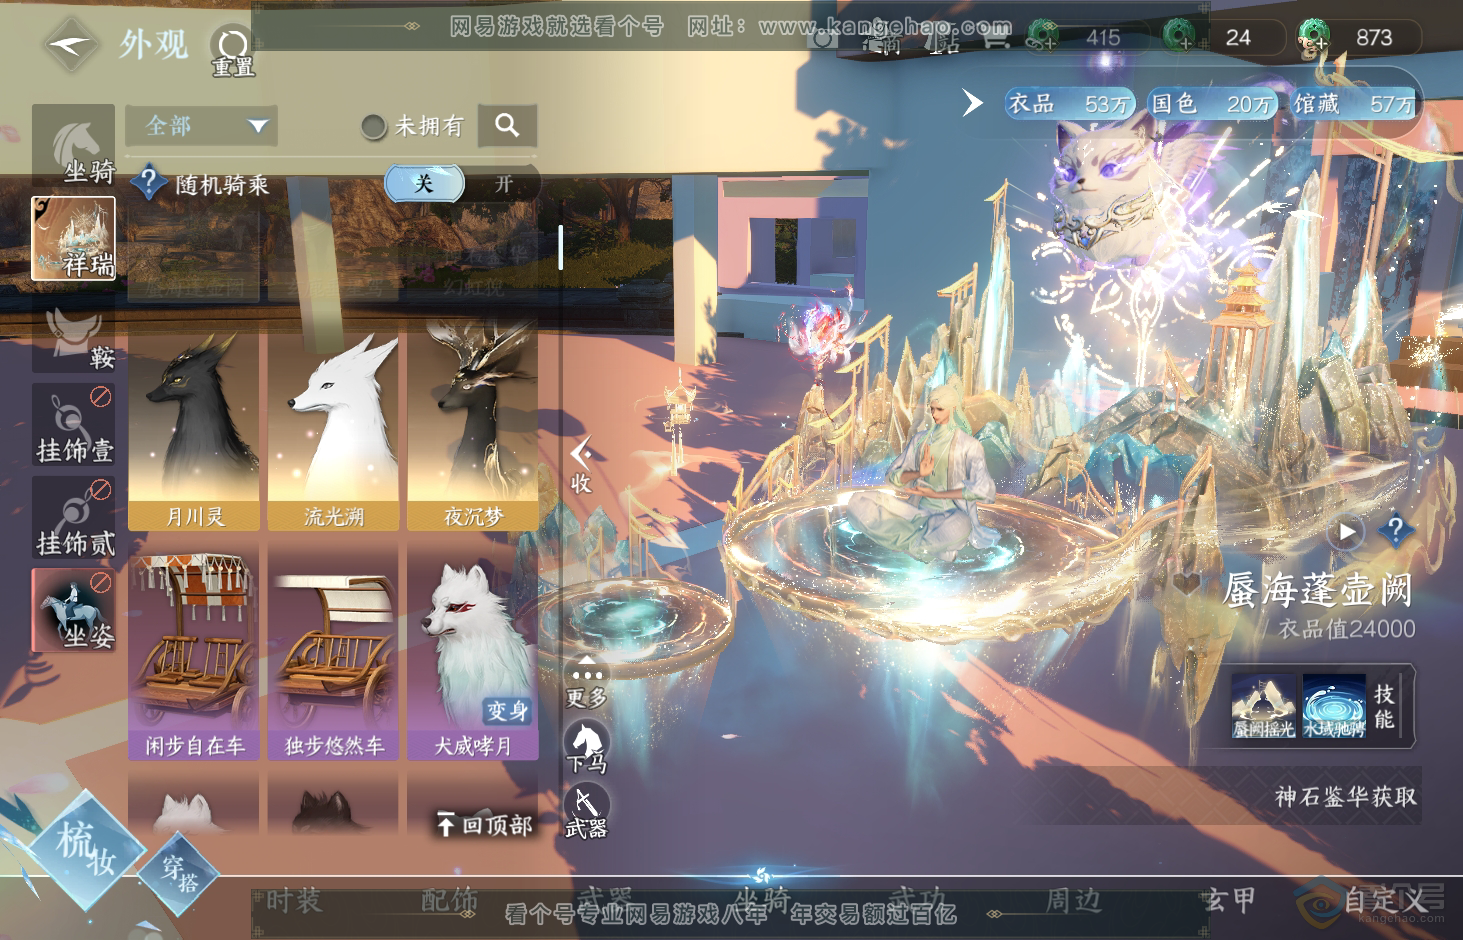Open the 鞍 saddle category
1463x940 pixels.
(x=74, y=332)
